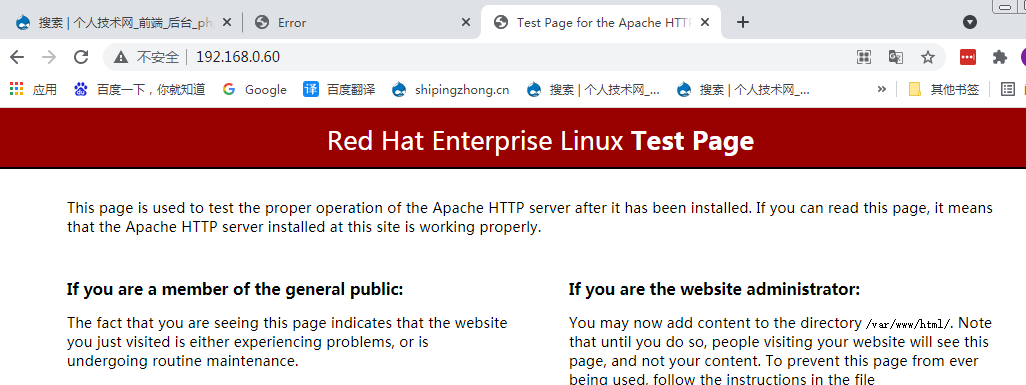Click the heading 'If you are a member of the general public:'
1026x385 pixels.
[235, 289]
